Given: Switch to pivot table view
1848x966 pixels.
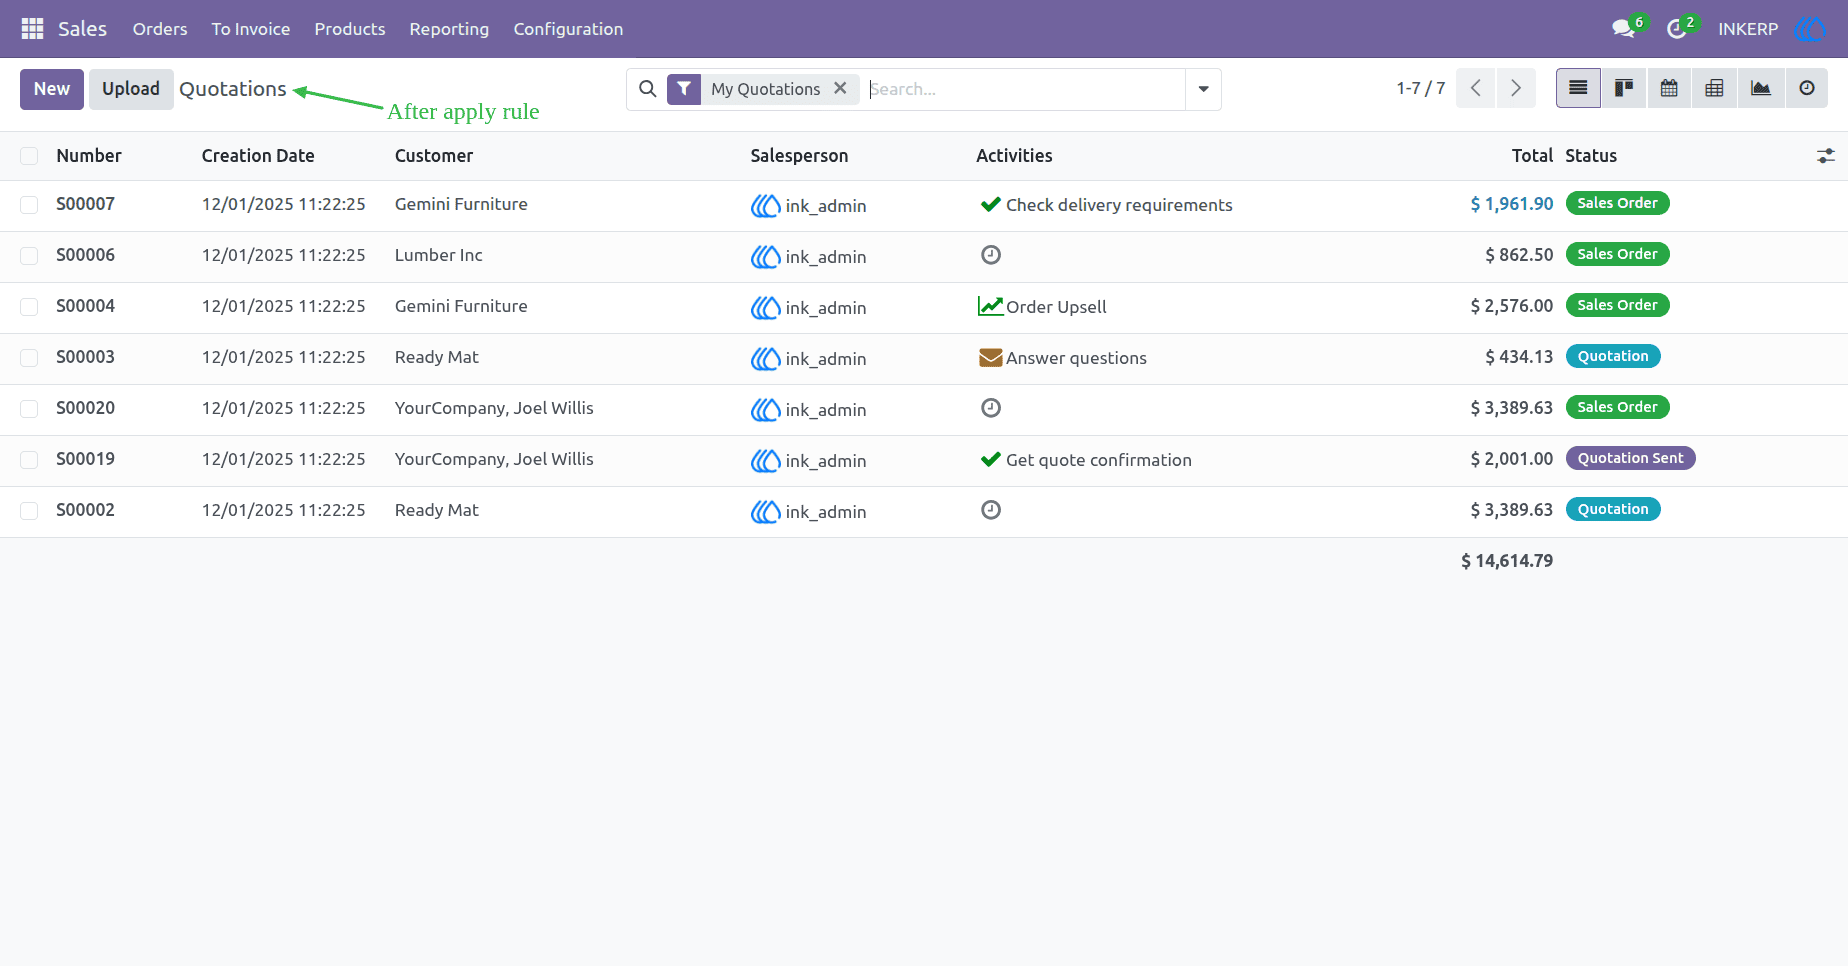Looking at the screenshot, I should [1714, 88].
